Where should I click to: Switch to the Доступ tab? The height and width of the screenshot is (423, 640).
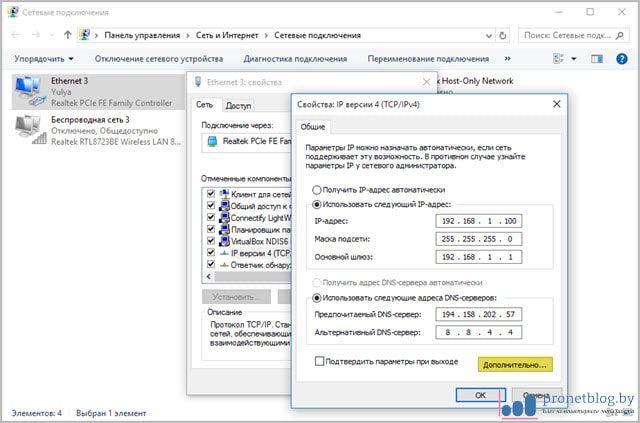[238, 105]
